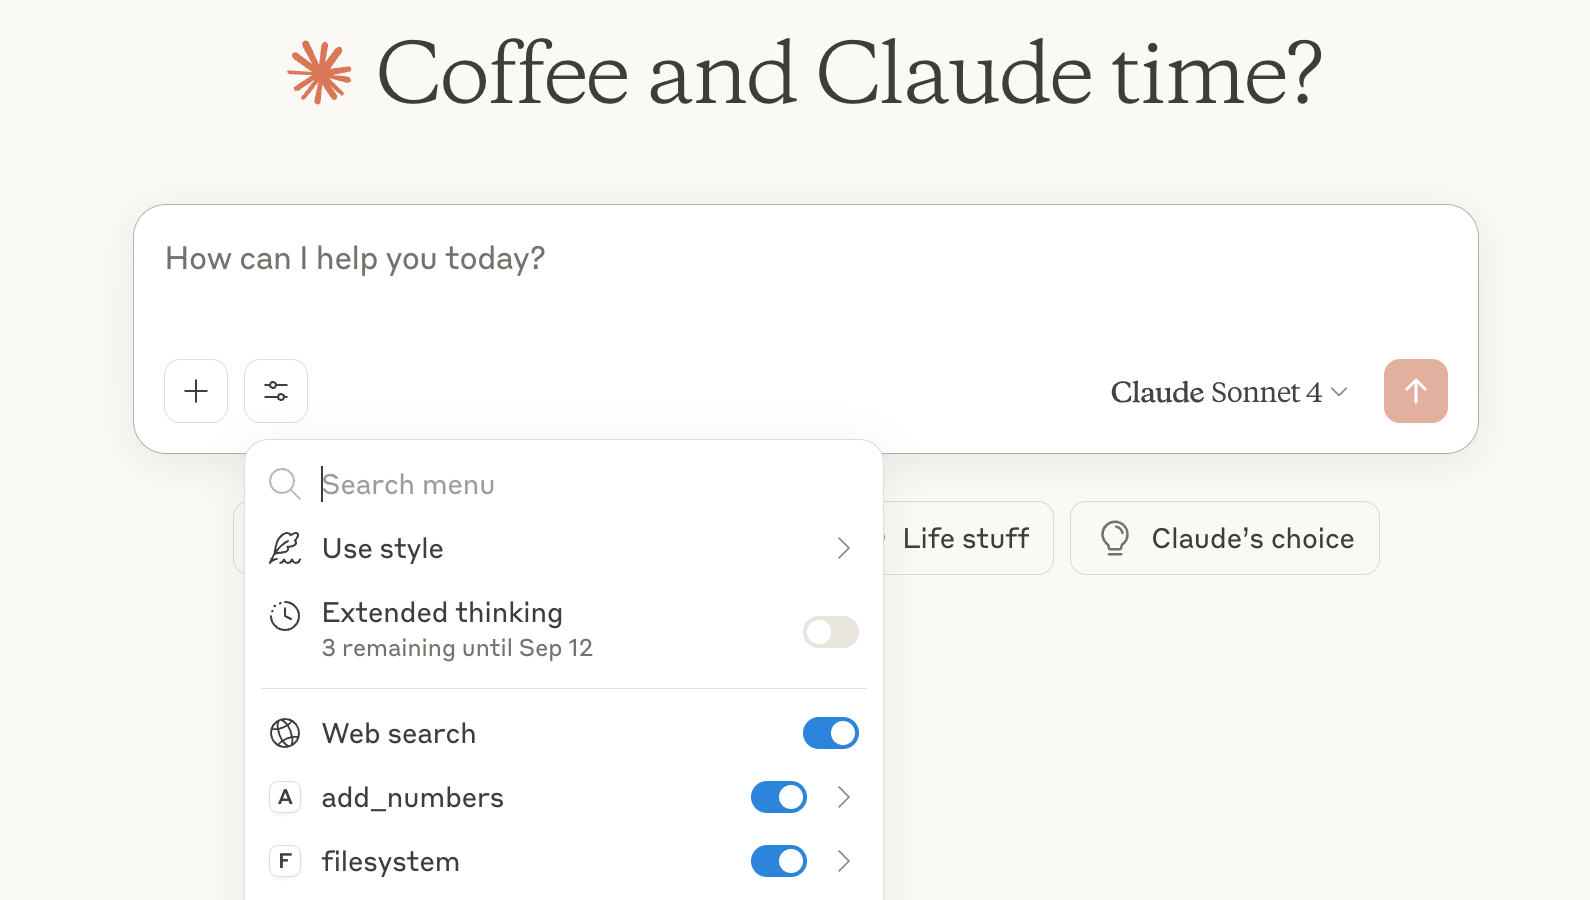Open the Claude Sonnet 4 model dropdown
The height and width of the screenshot is (900, 1590).
point(1229,392)
